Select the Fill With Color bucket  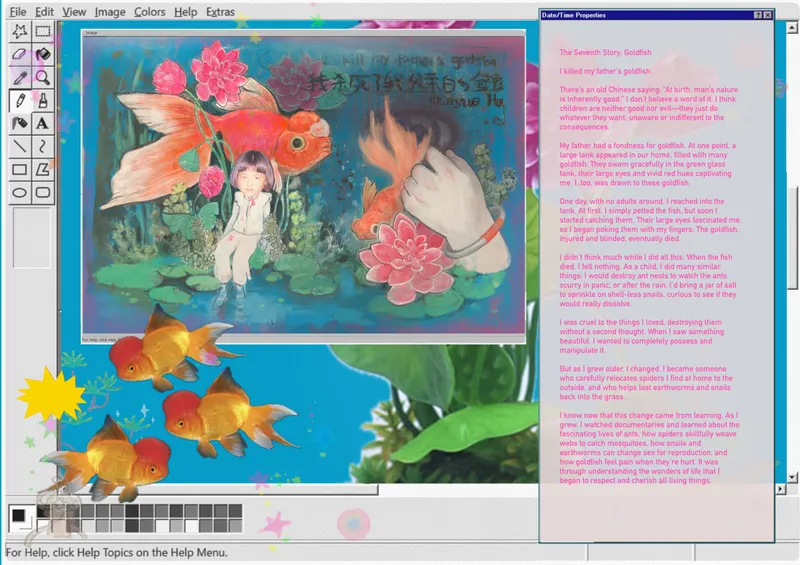point(42,54)
